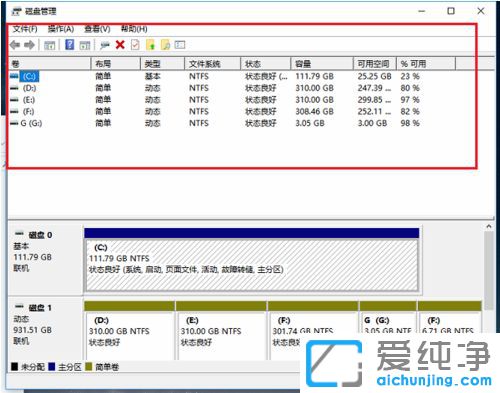Toggle the show/hide action pane icon

click(x=85, y=45)
